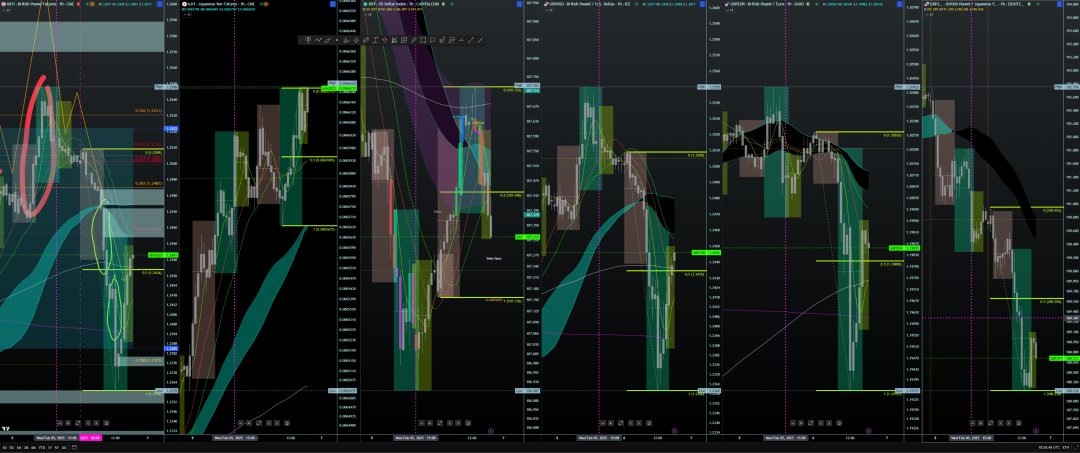The image size is (1080, 453).
Task: Click purple event circle in DXY chart
Action: pyautogui.click(x=491, y=430)
